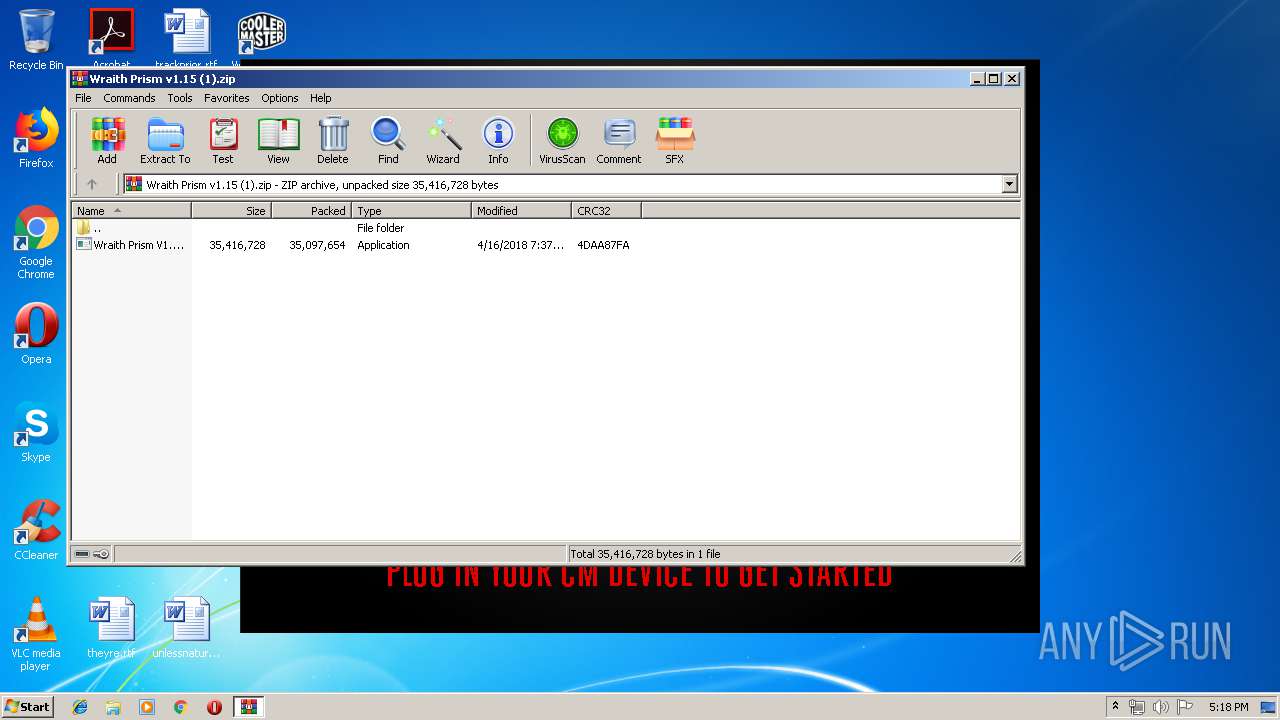Screen dimensions: 1280x720
Task: Open the Favorites menu
Action: (227, 98)
